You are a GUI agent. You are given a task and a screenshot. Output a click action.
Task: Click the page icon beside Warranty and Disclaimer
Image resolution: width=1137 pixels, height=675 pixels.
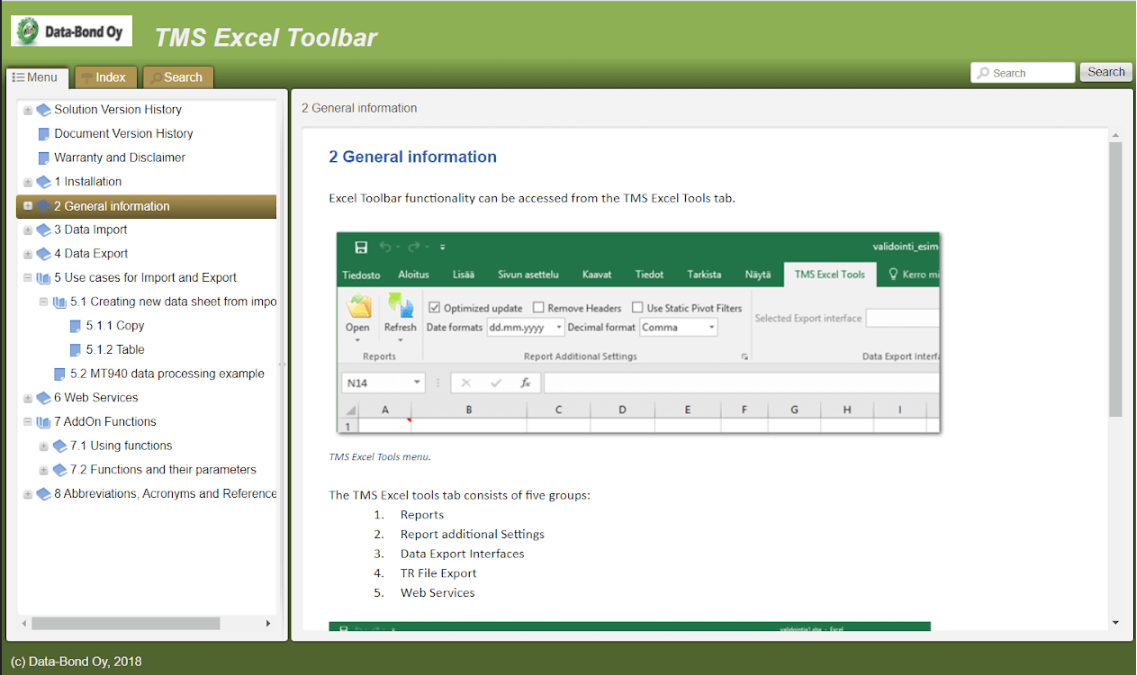[x=43, y=158]
